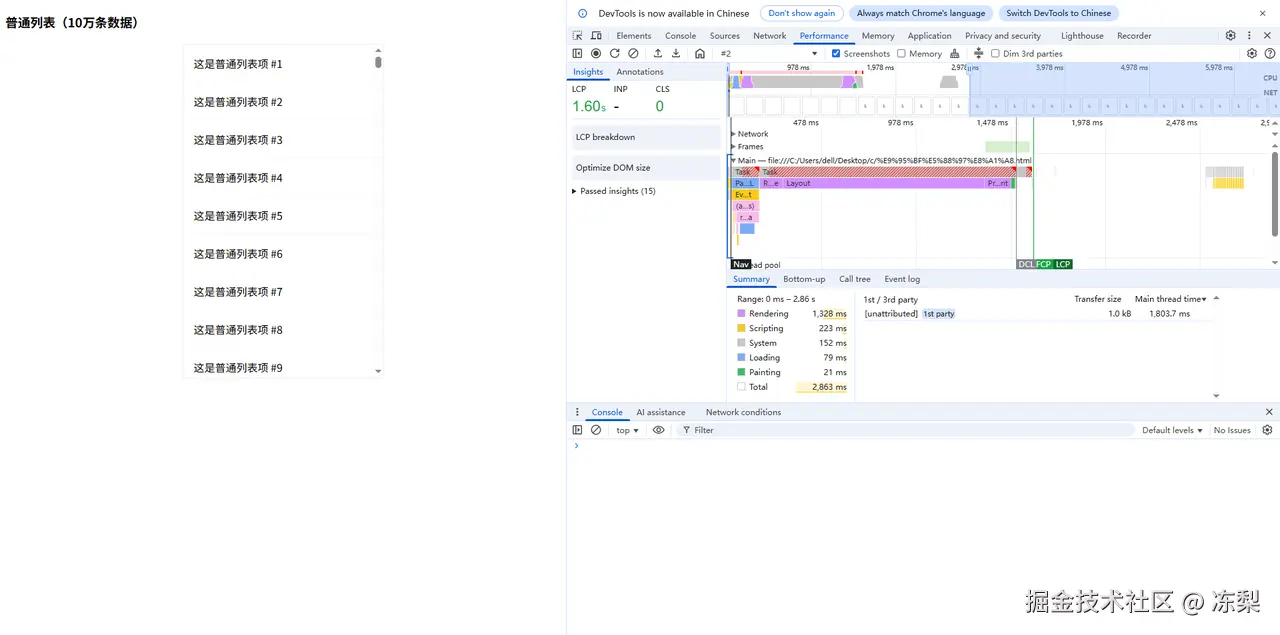
Task: Open the Lighthouse tab
Action: point(1082,36)
